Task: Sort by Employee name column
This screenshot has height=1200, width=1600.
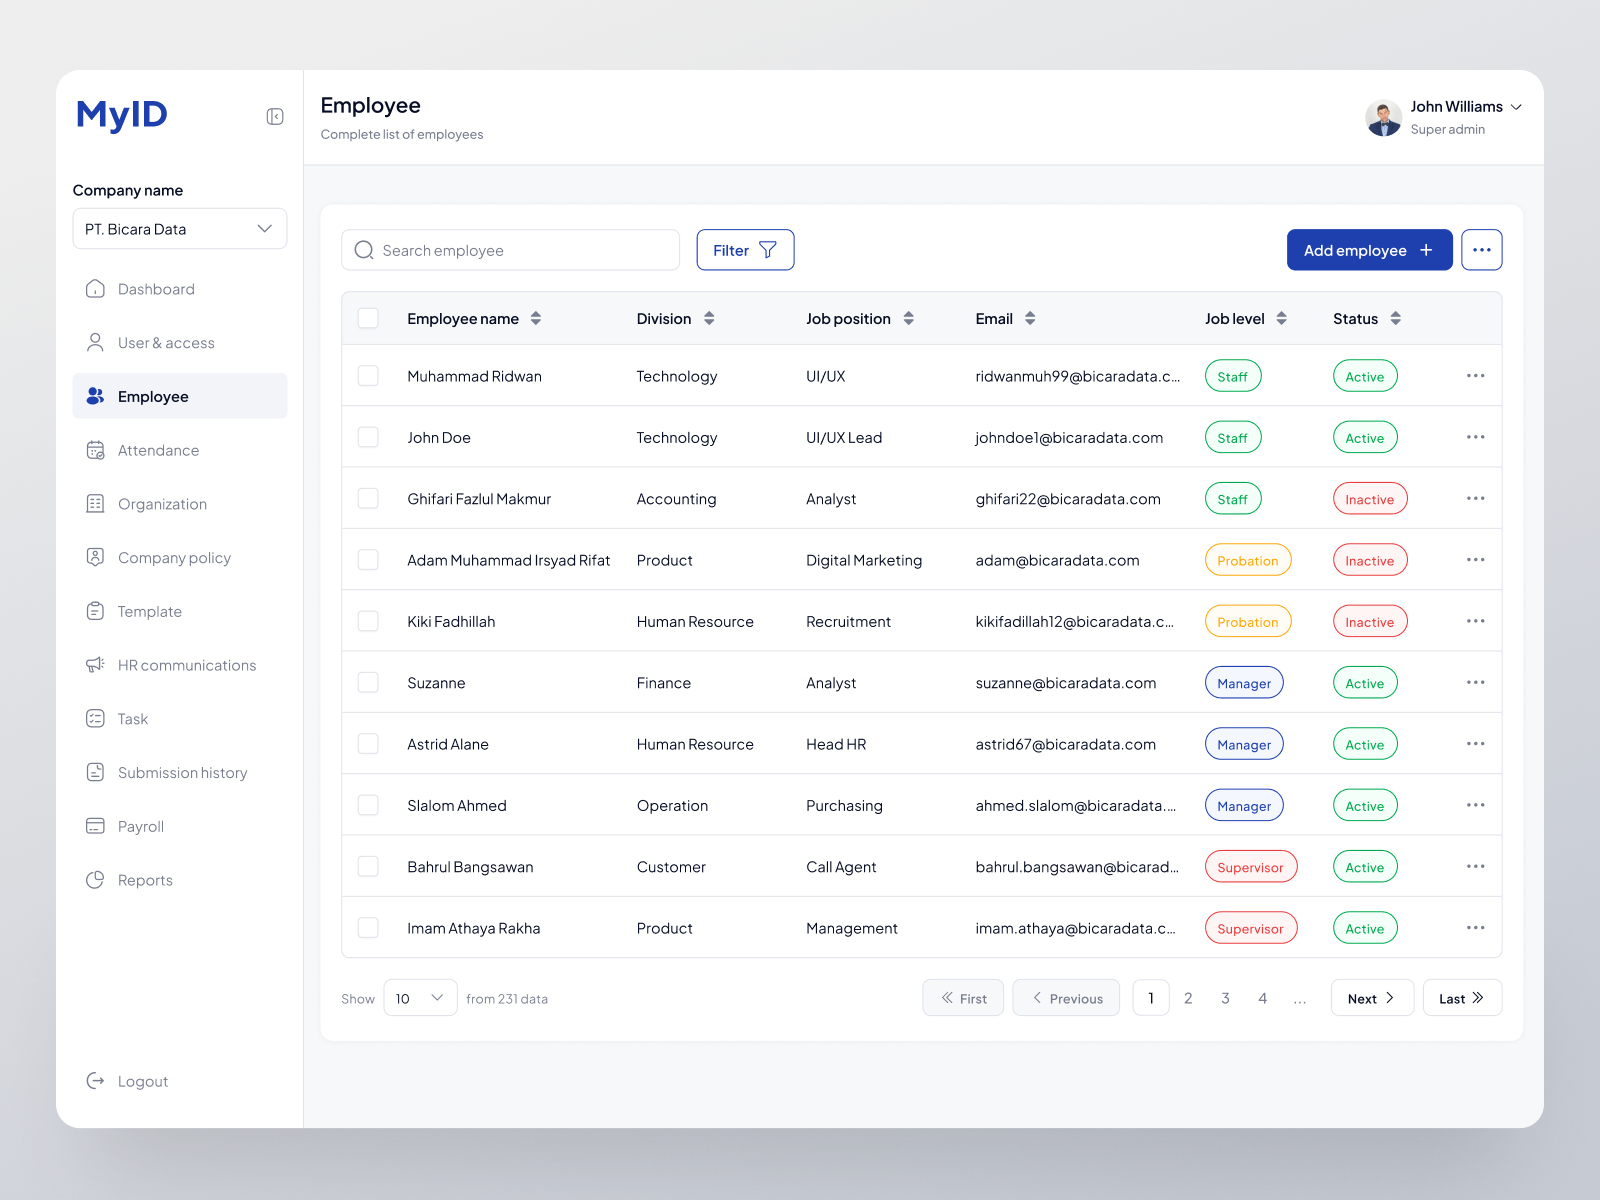Action: (x=536, y=318)
